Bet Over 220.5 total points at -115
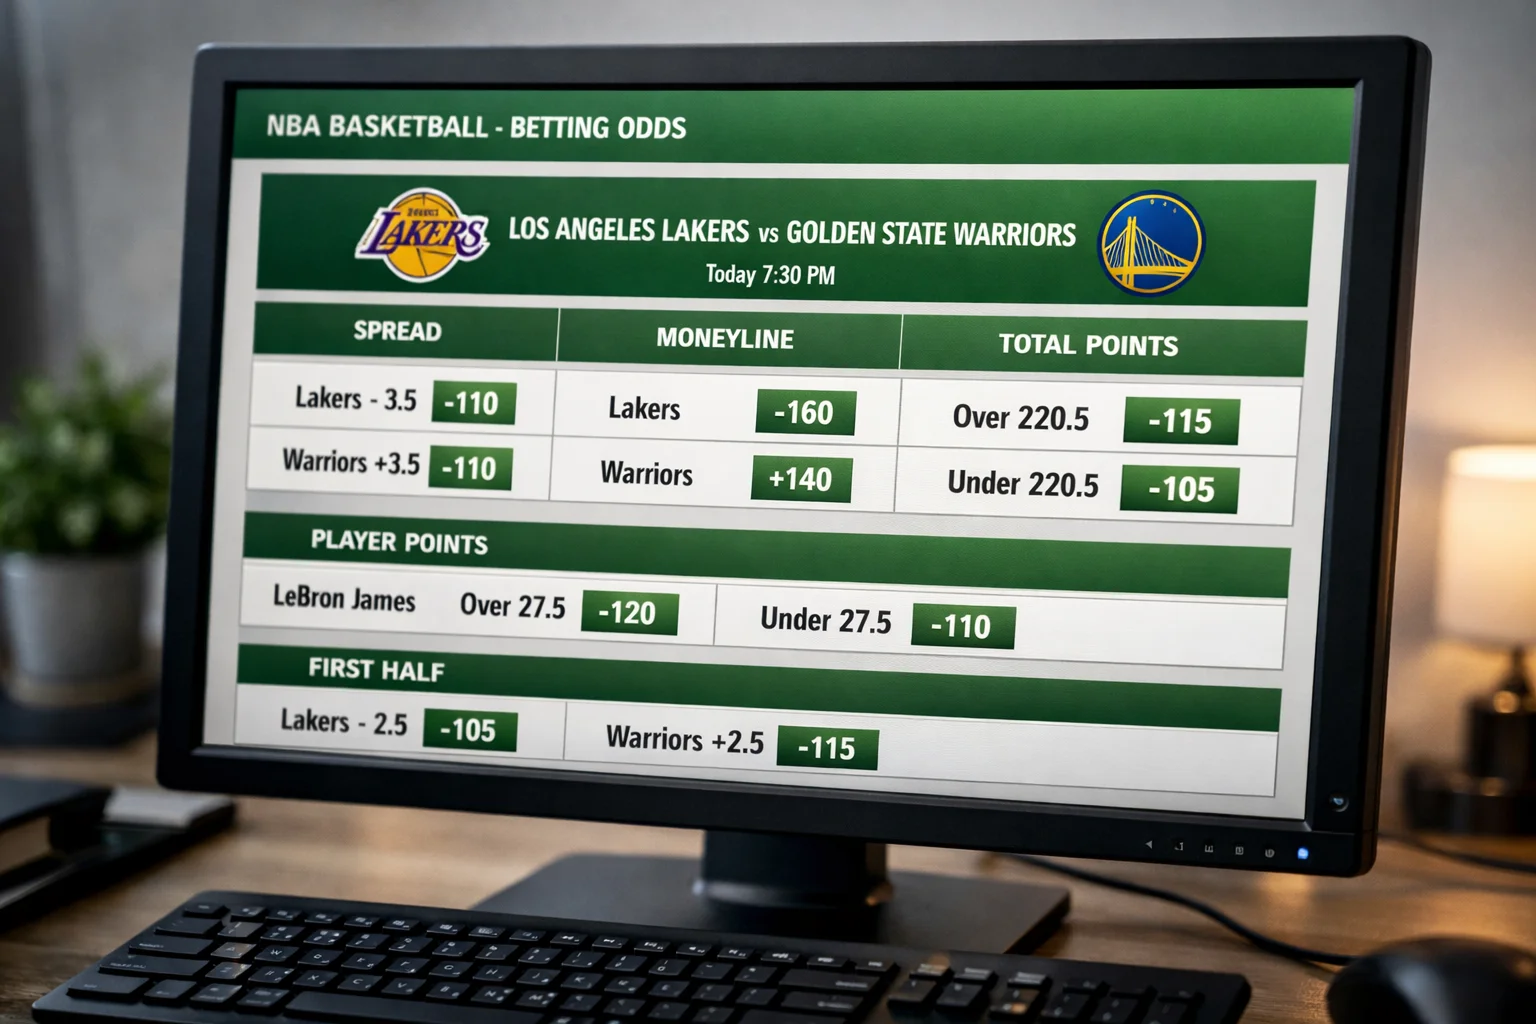This screenshot has width=1536, height=1024. [1181, 421]
